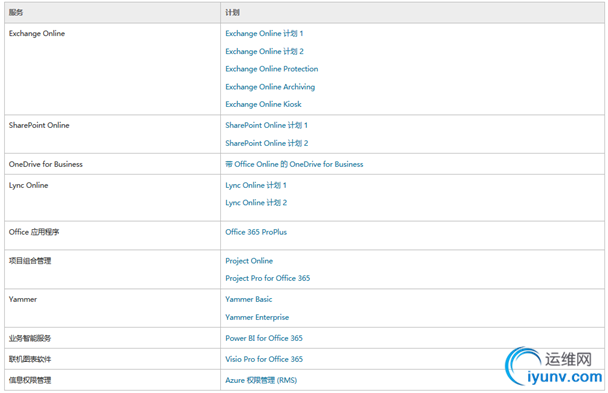Open the Lync Online 计划 2 link
The height and width of the screenshot is (393, 608).
pos(256,203)
